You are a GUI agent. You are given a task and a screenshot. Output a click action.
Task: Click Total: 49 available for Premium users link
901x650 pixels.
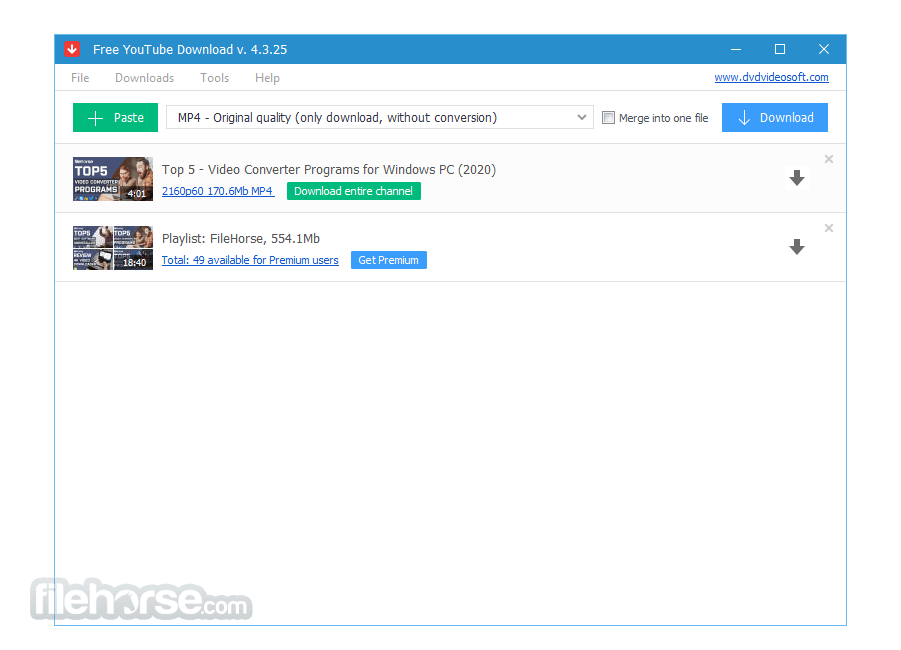250,260
